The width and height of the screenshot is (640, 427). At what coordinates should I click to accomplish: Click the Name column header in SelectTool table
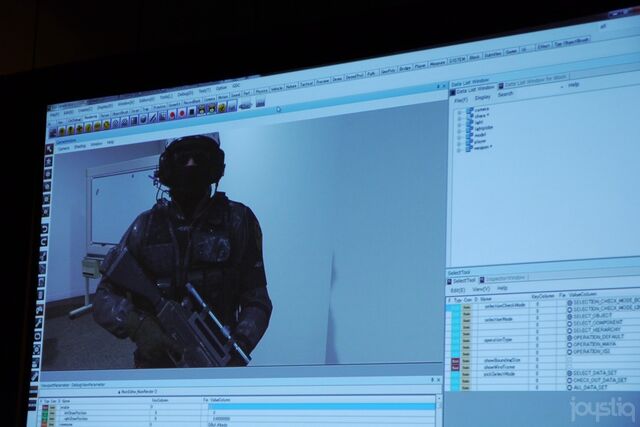click(486, 299)
